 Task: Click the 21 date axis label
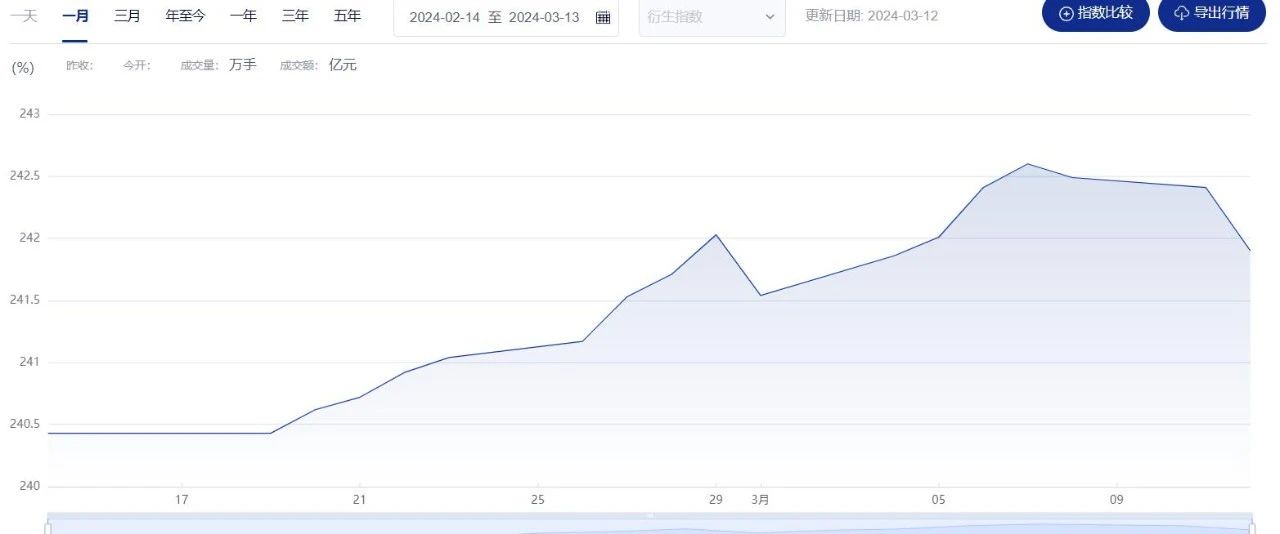[360, 499]
